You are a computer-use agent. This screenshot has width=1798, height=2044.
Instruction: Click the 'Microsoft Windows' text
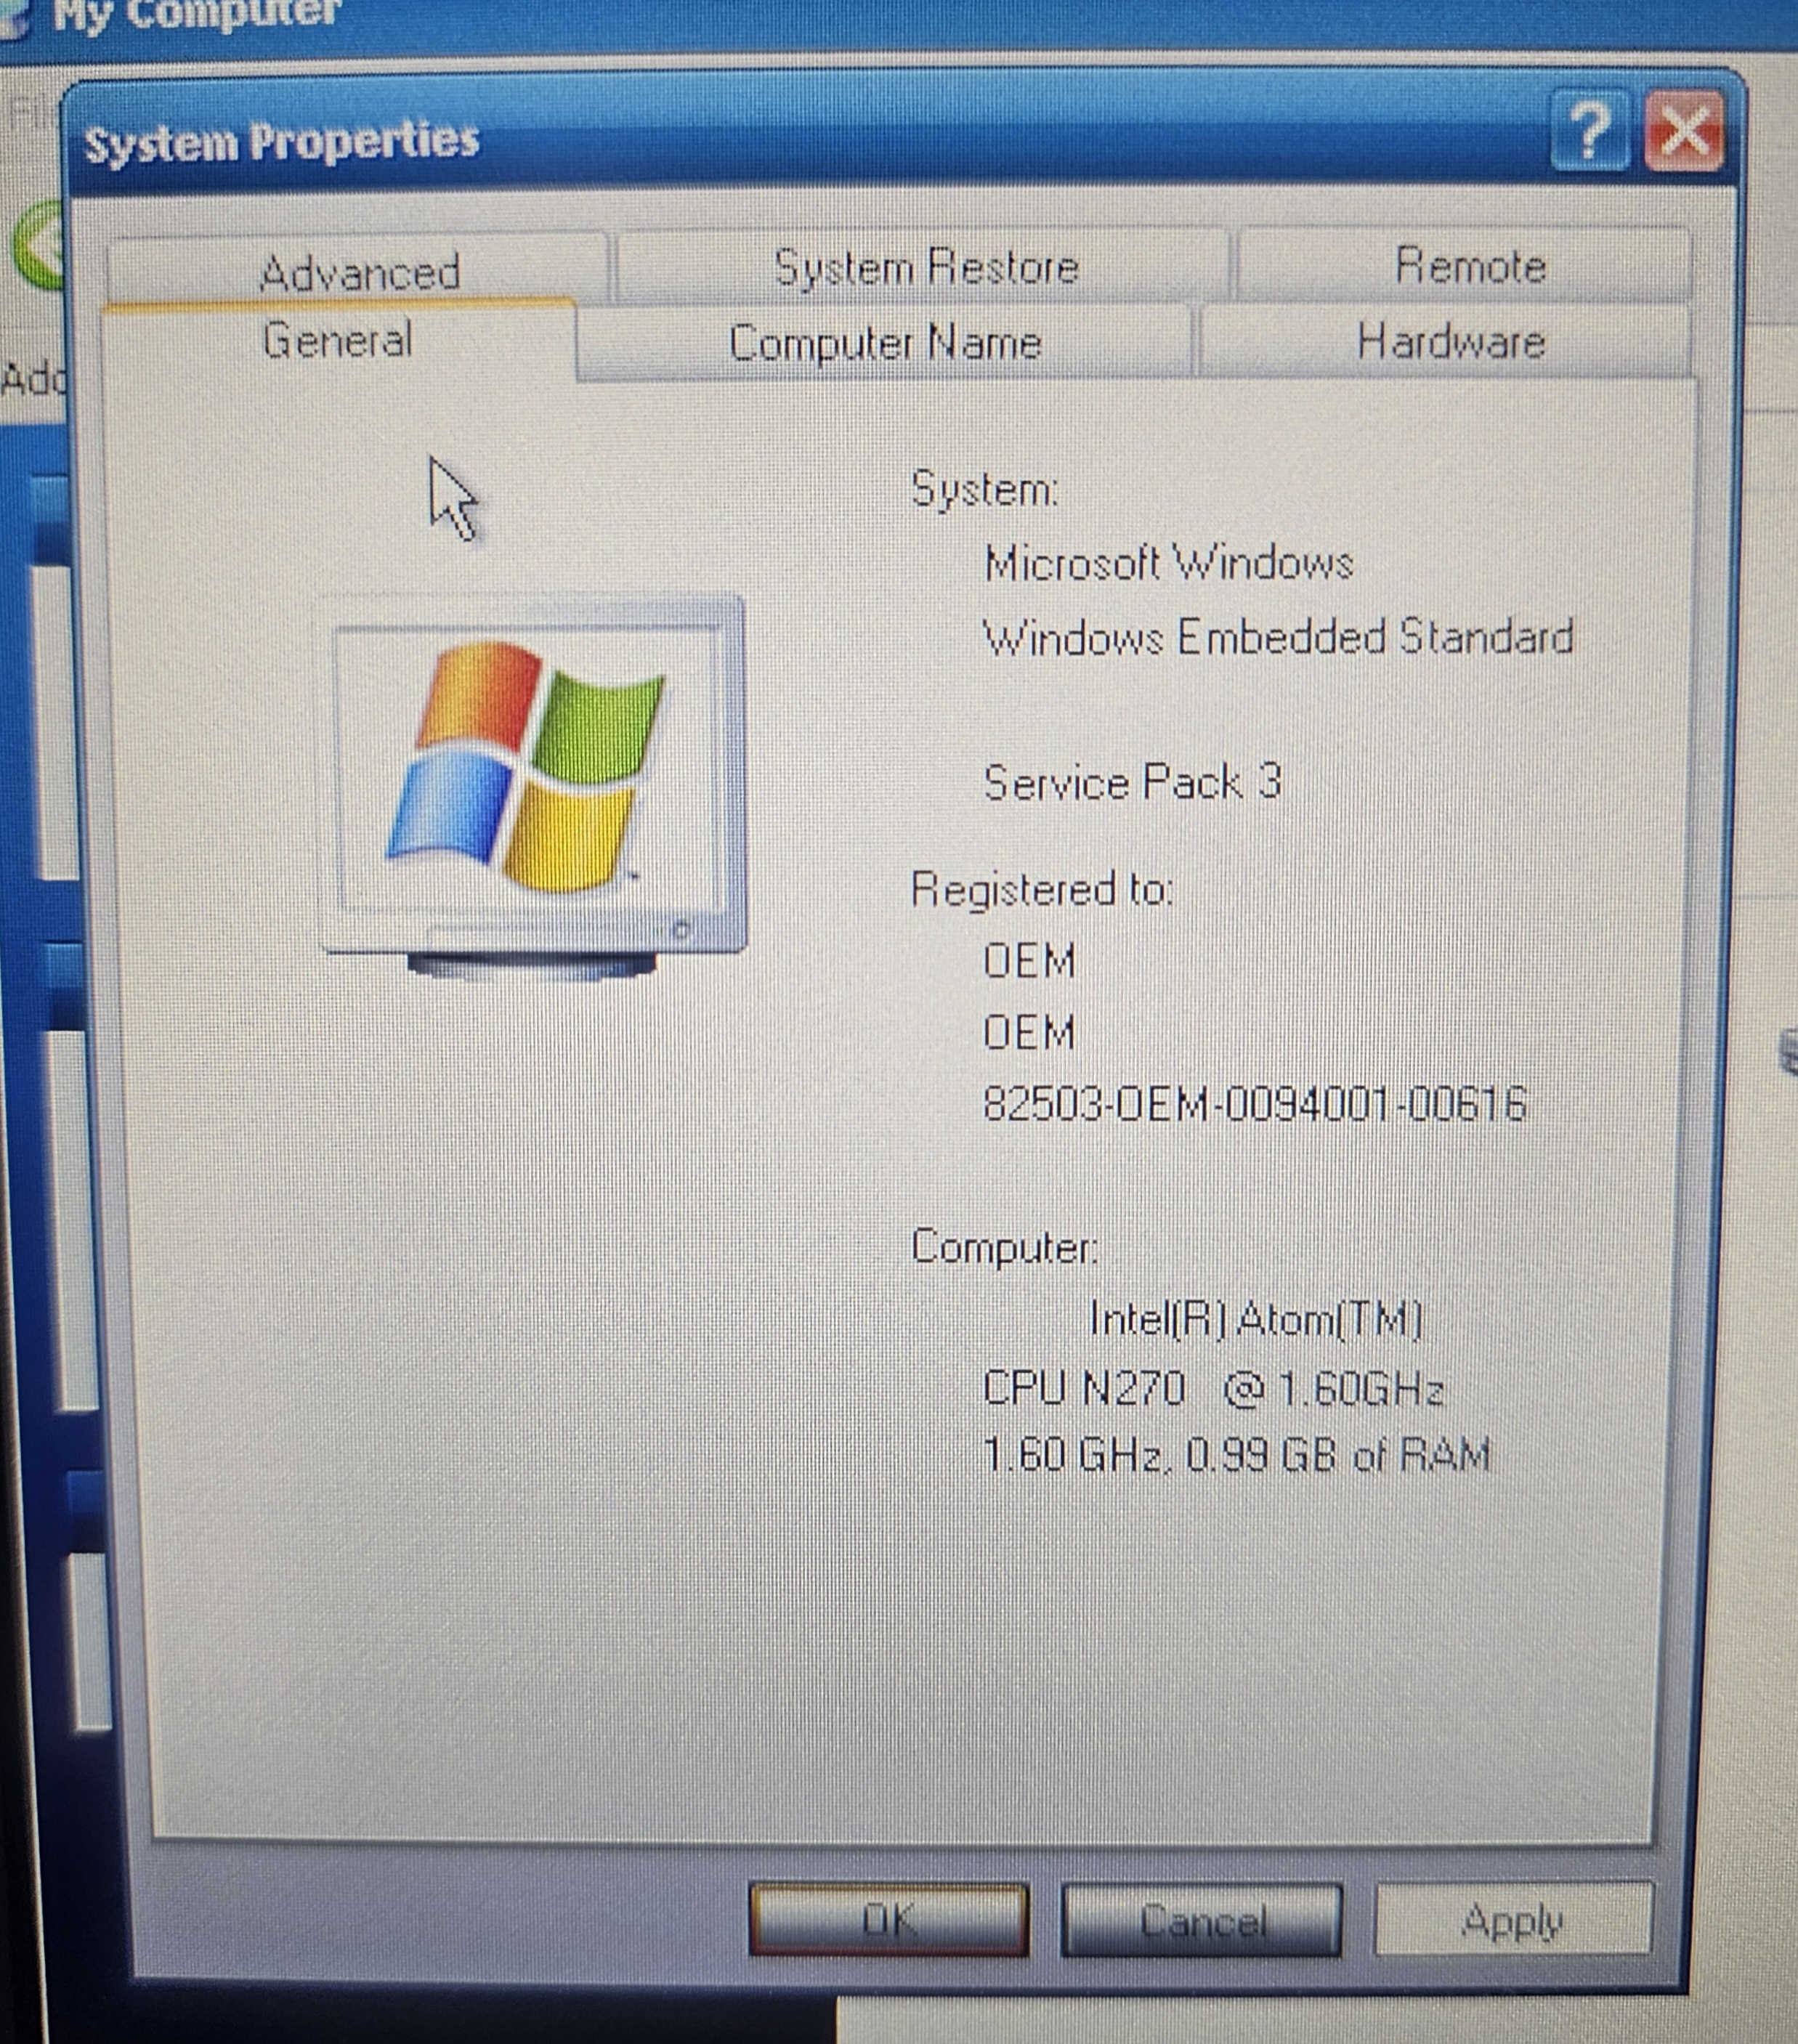tap(1168, 563)
